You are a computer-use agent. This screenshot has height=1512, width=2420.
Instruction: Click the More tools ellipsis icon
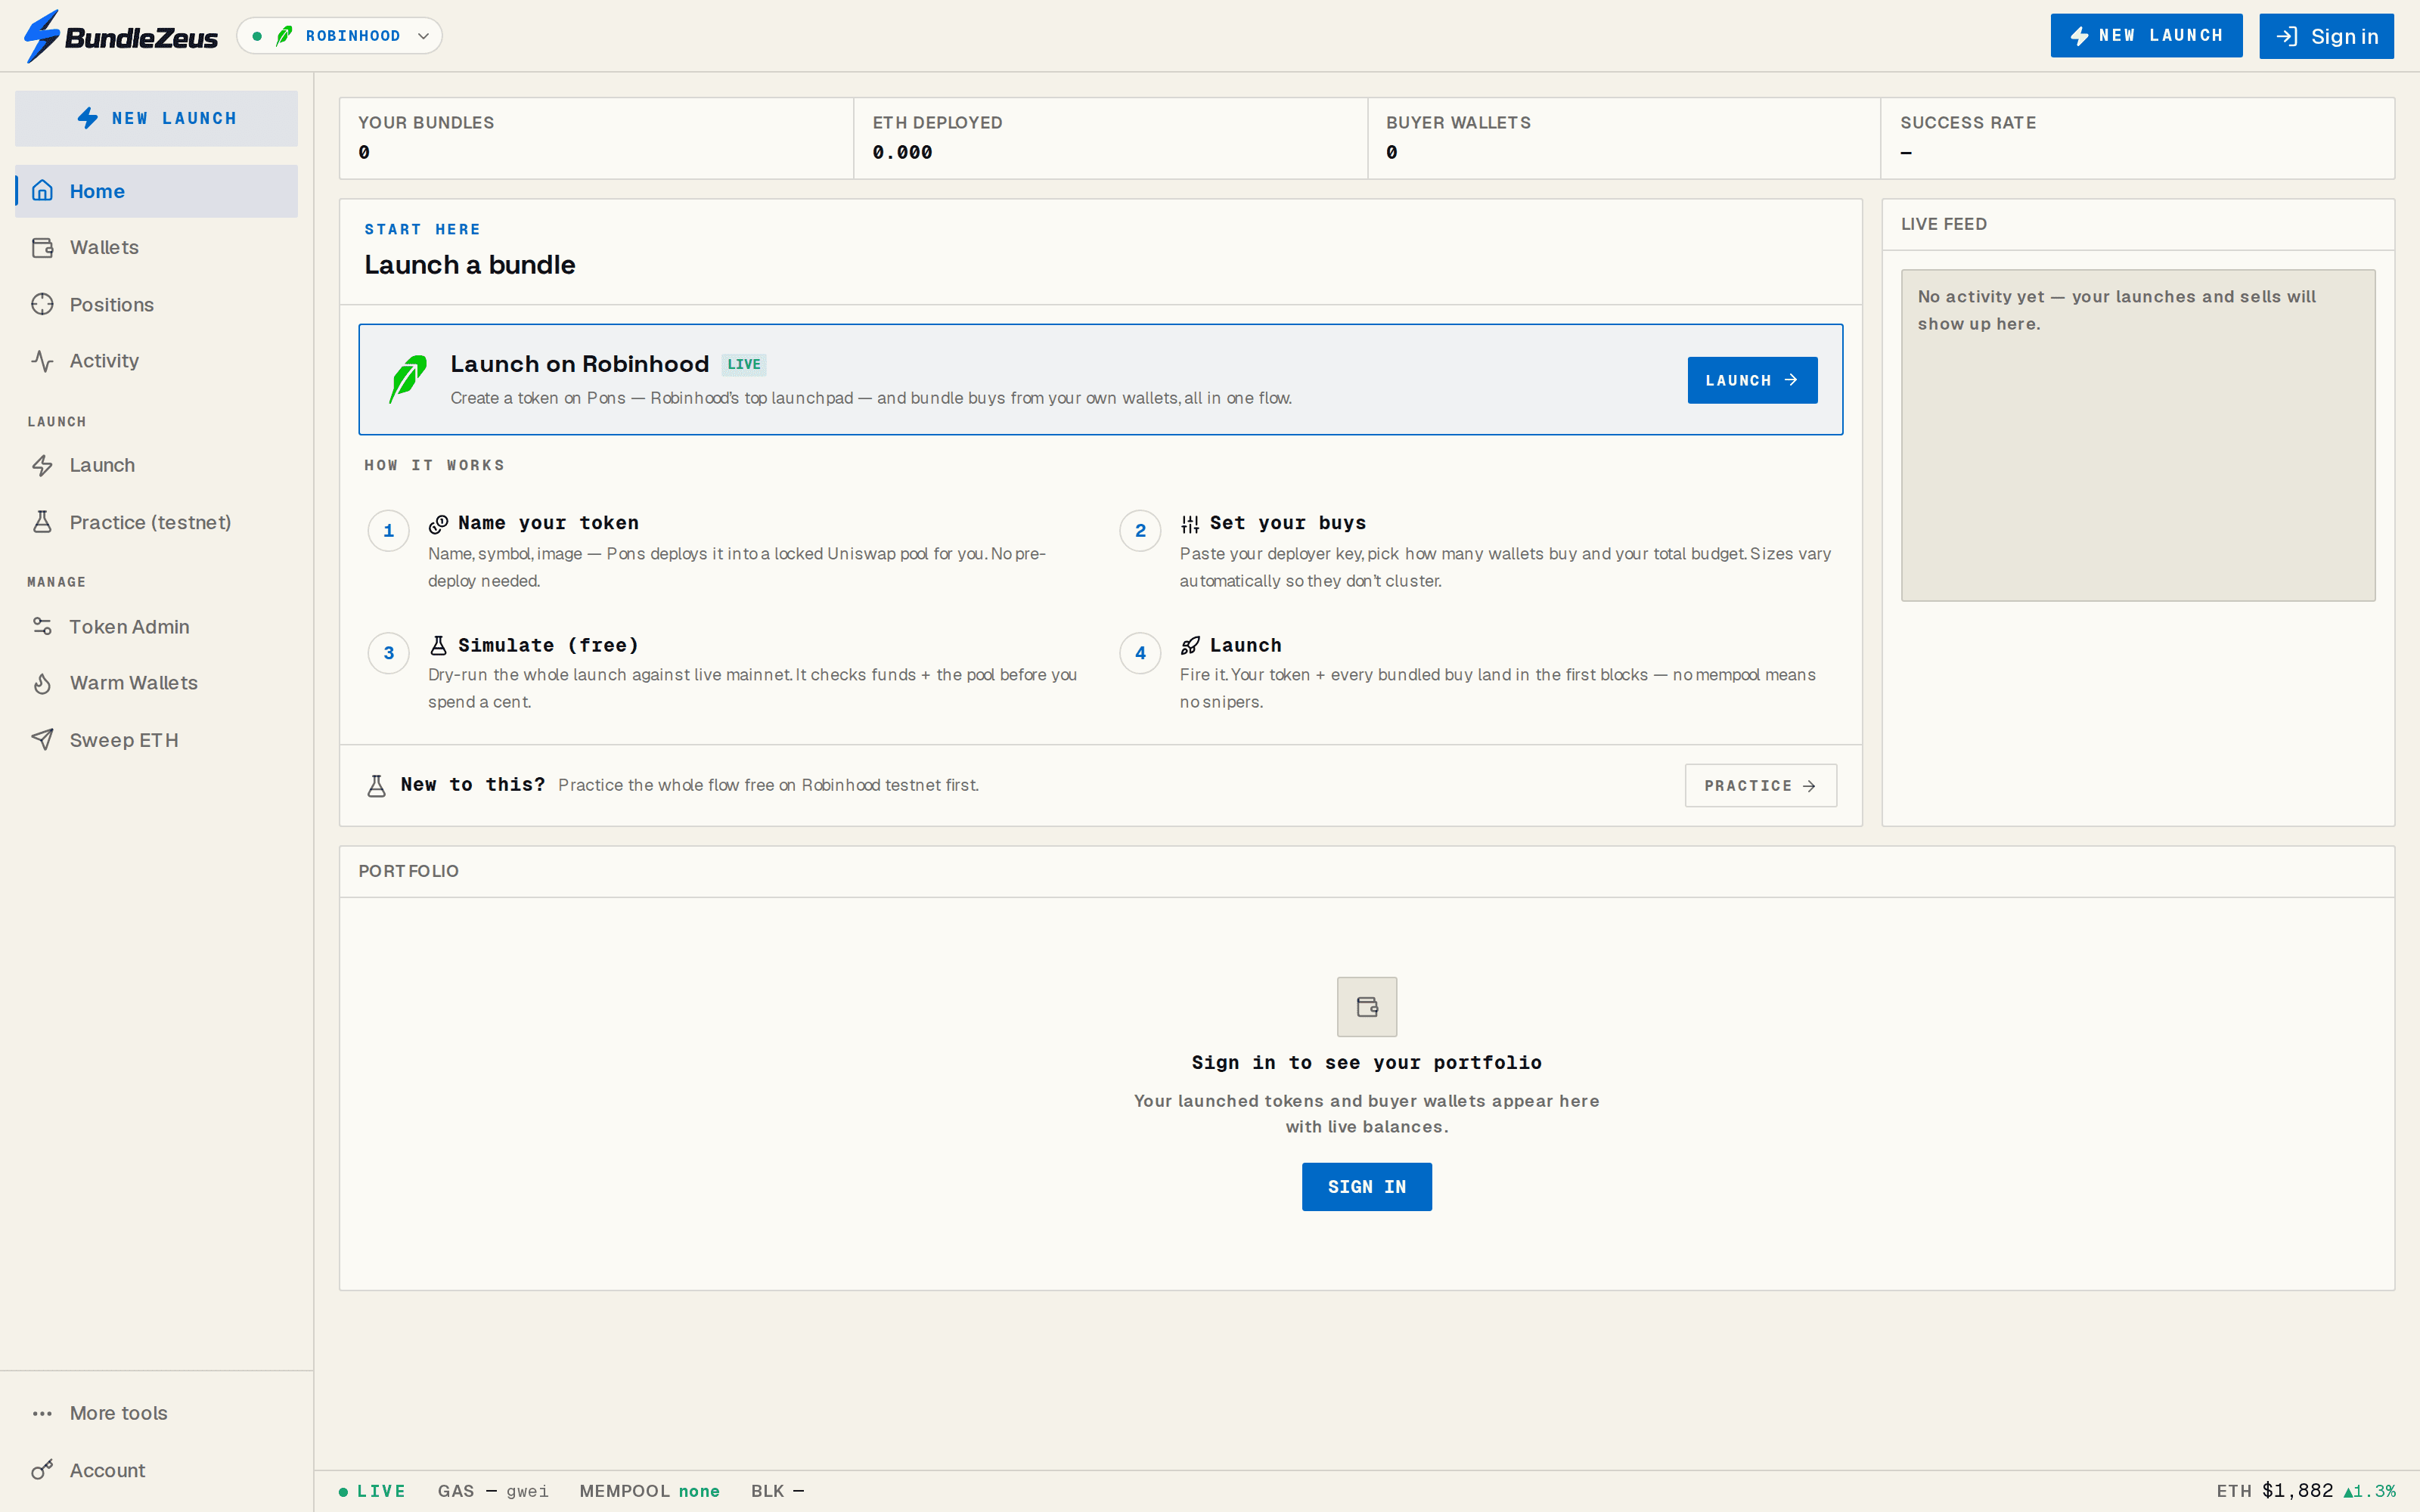point(42,1413)
